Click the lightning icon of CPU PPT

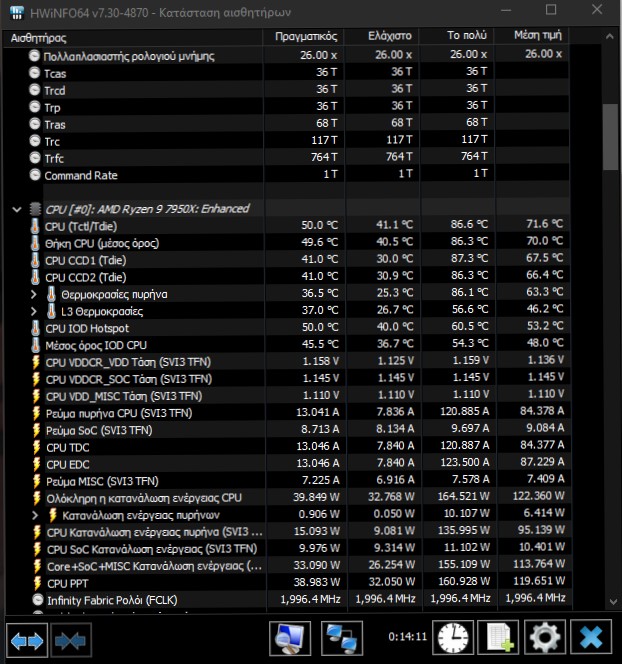pyautogui.click(x=37, y=583)
